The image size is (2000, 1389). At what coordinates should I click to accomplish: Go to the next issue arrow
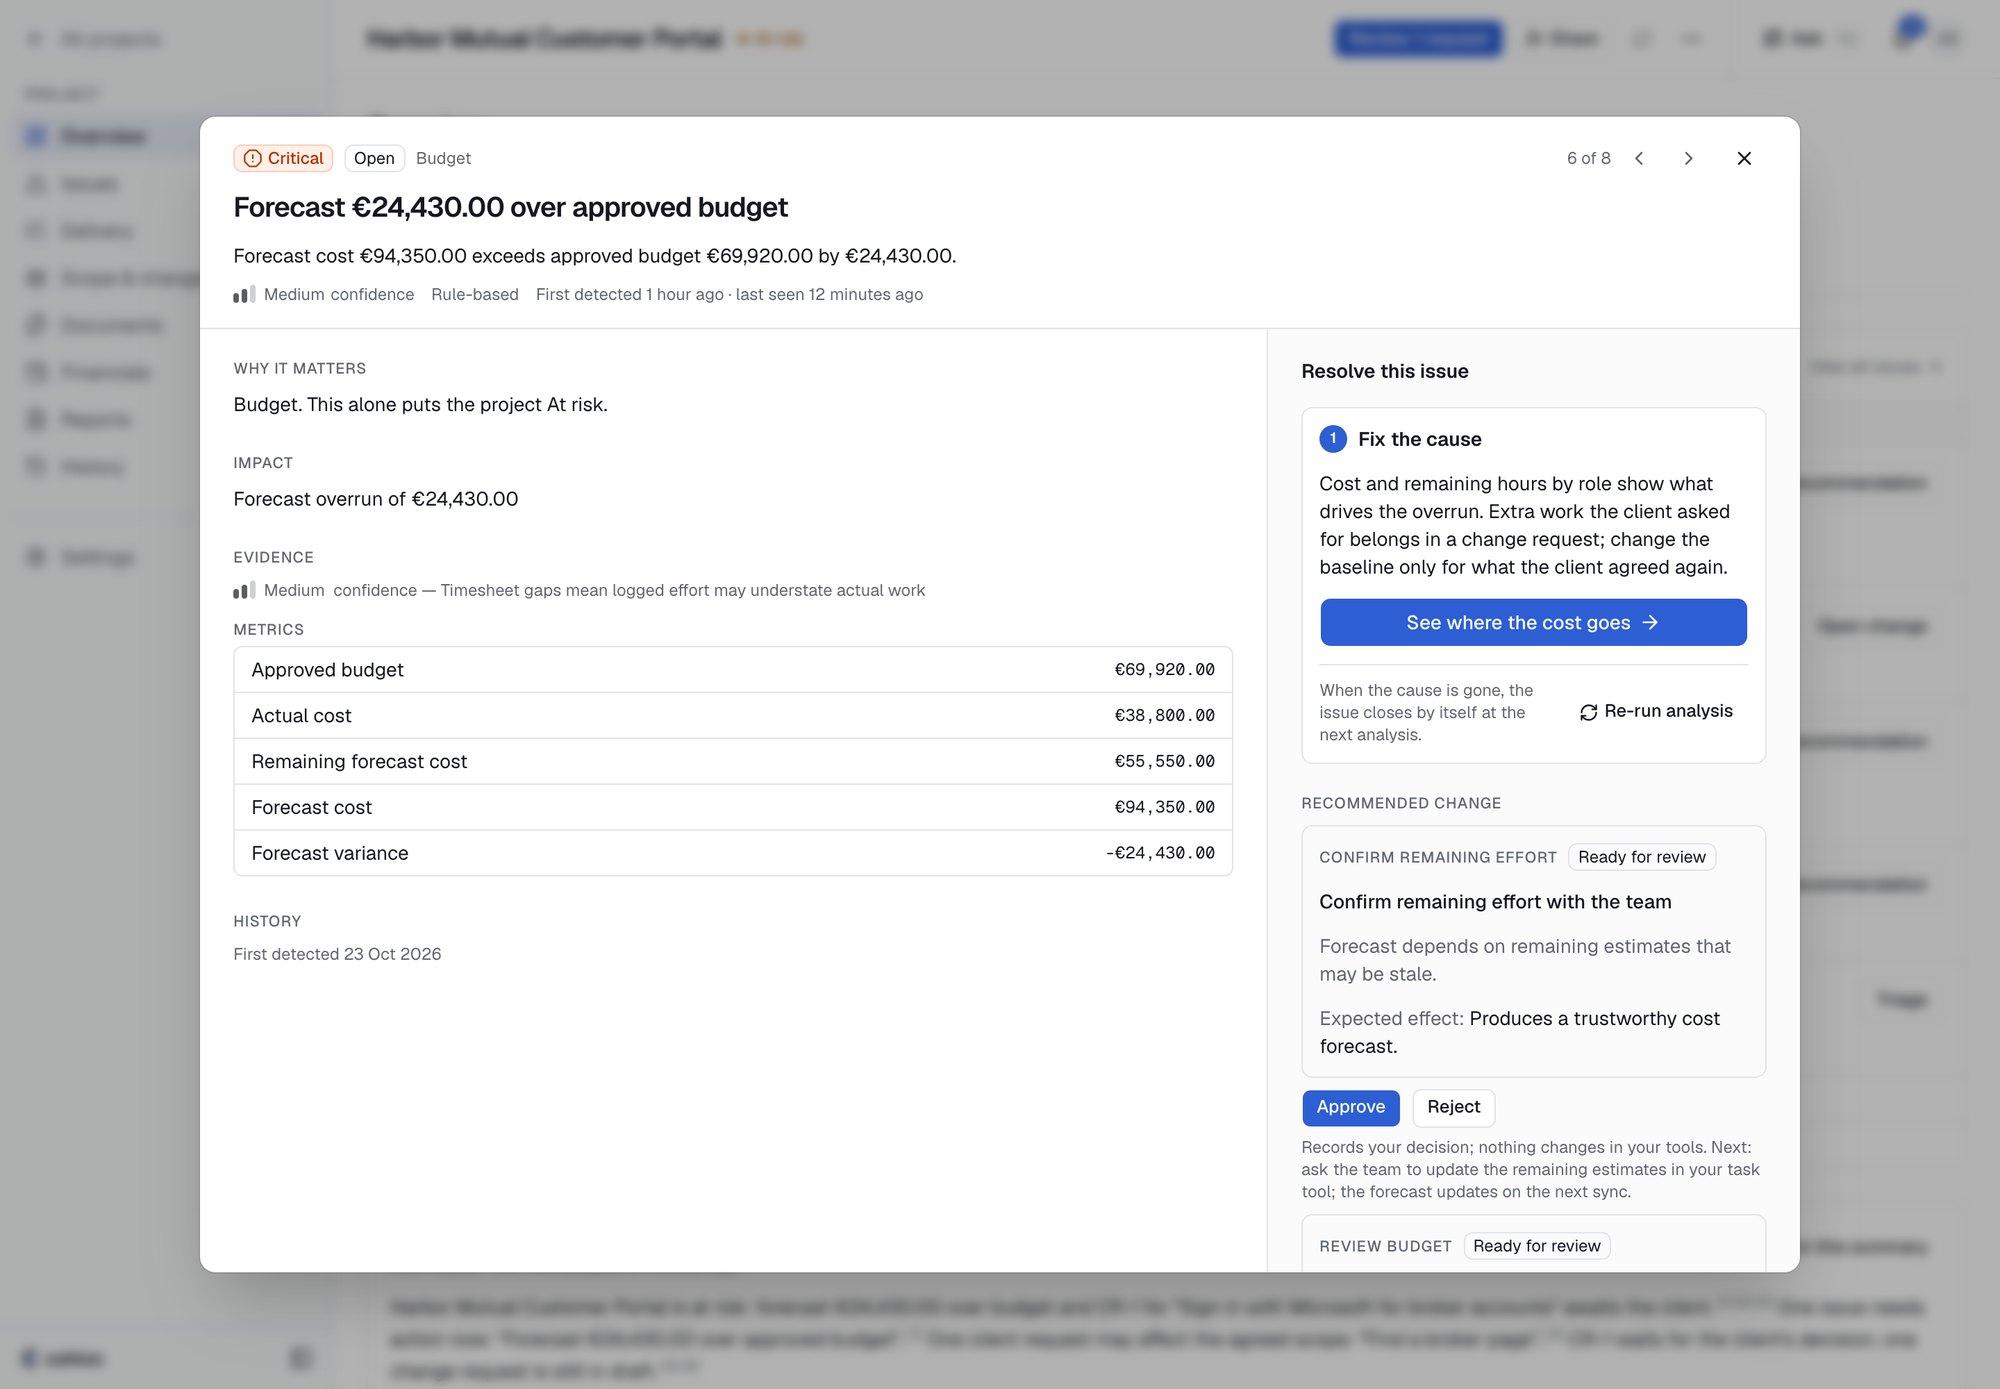[1688, 158]
